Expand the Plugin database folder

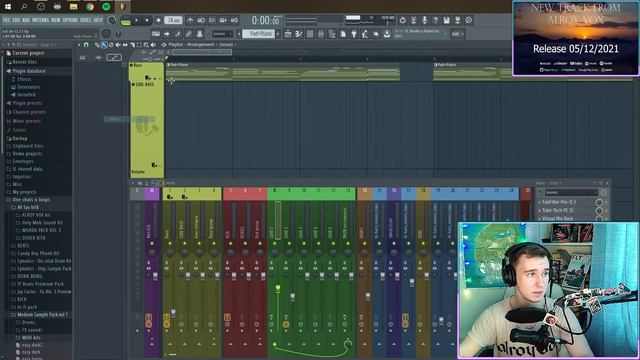[29, 71]
